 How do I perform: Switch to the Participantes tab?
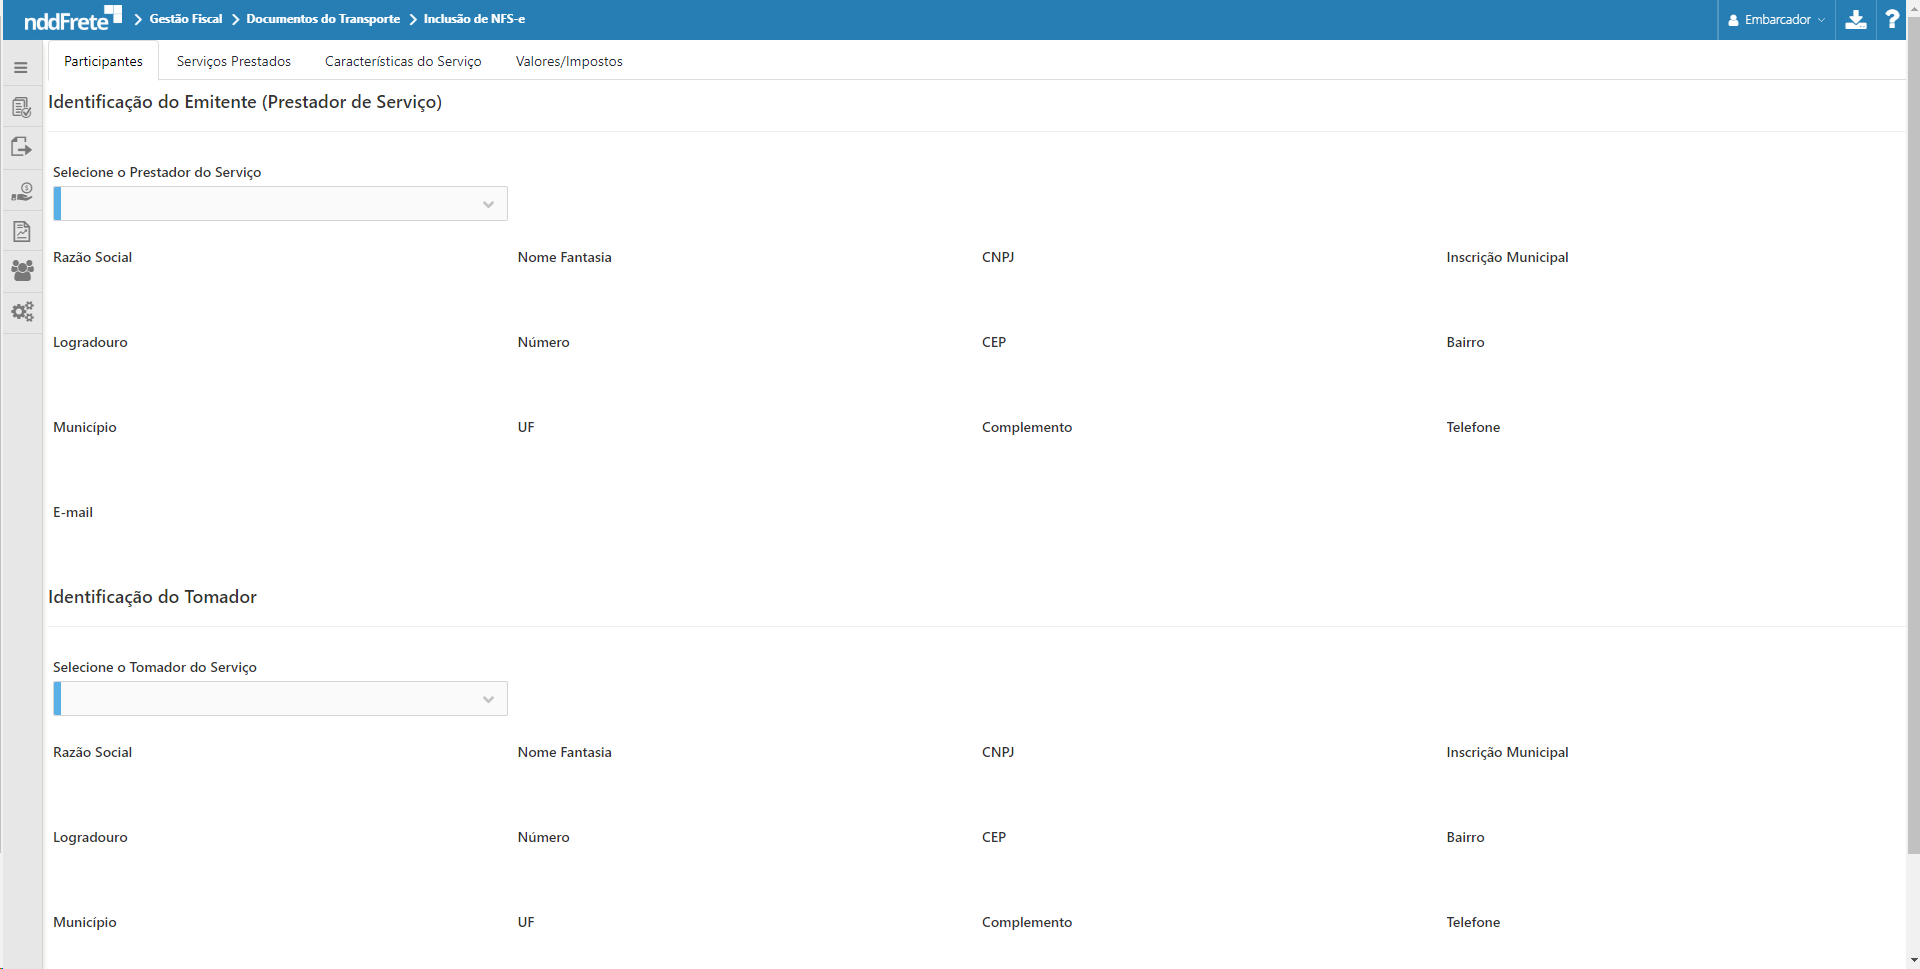103,61
